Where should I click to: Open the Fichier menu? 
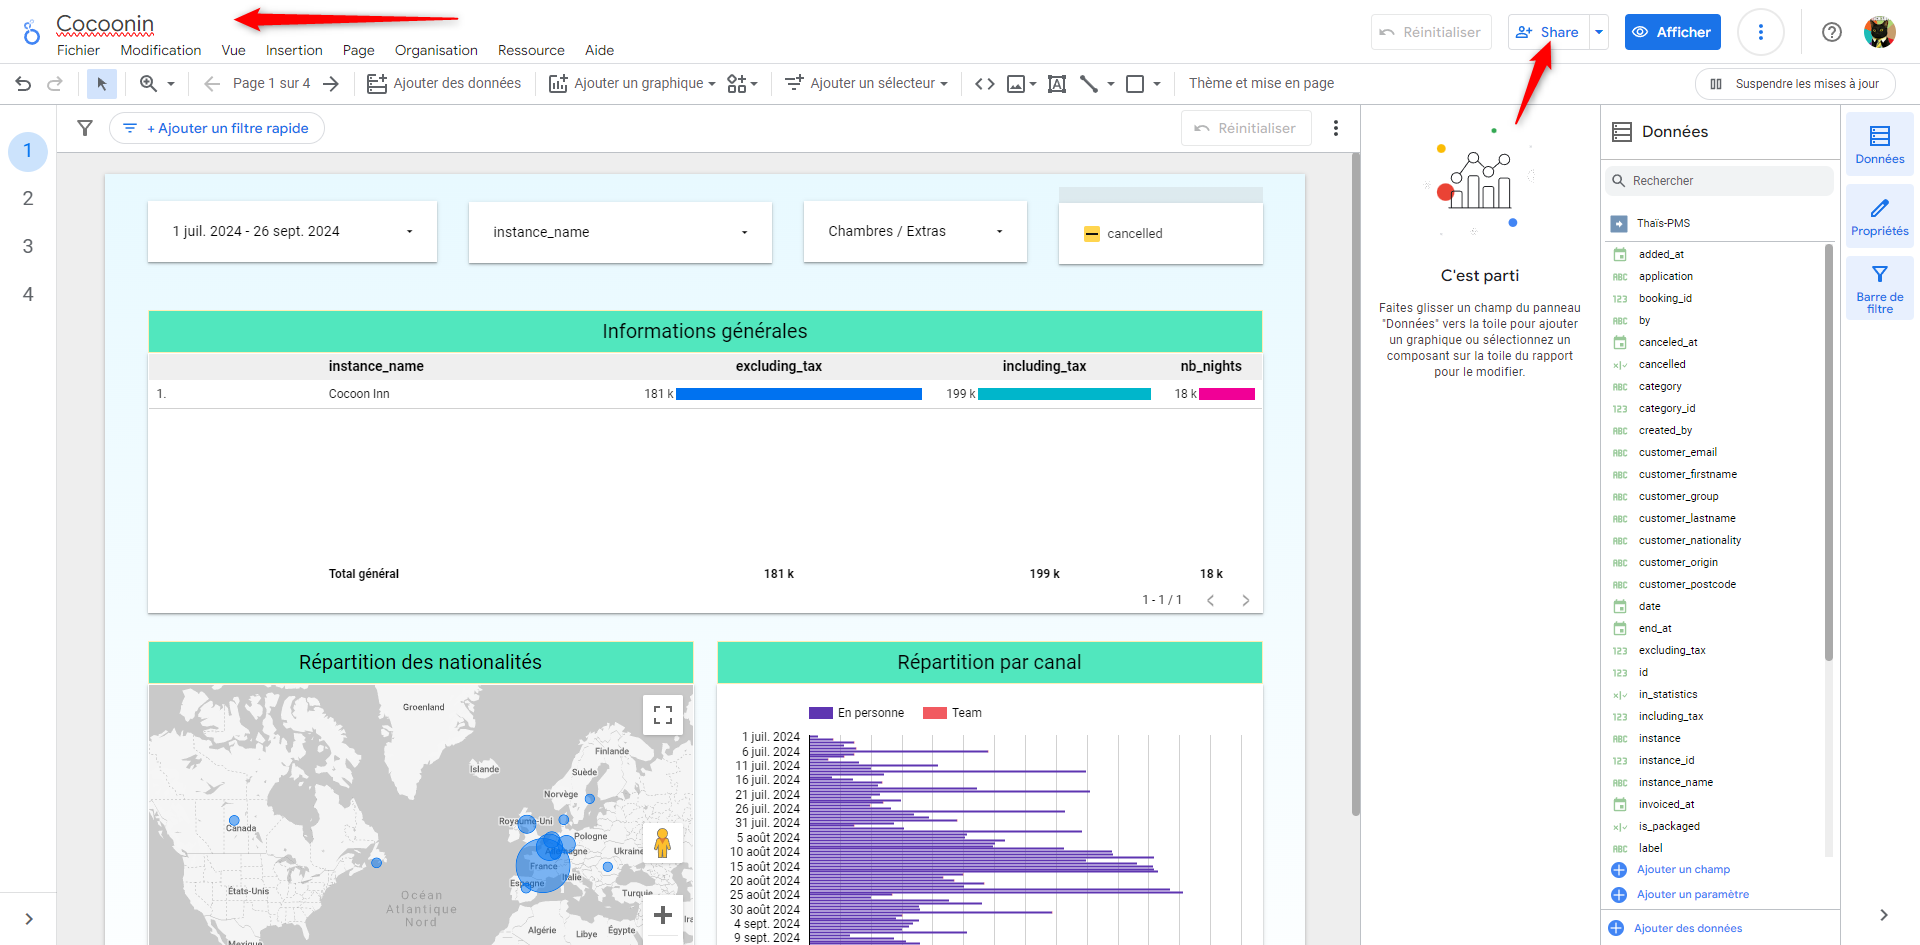click(78, 50)
